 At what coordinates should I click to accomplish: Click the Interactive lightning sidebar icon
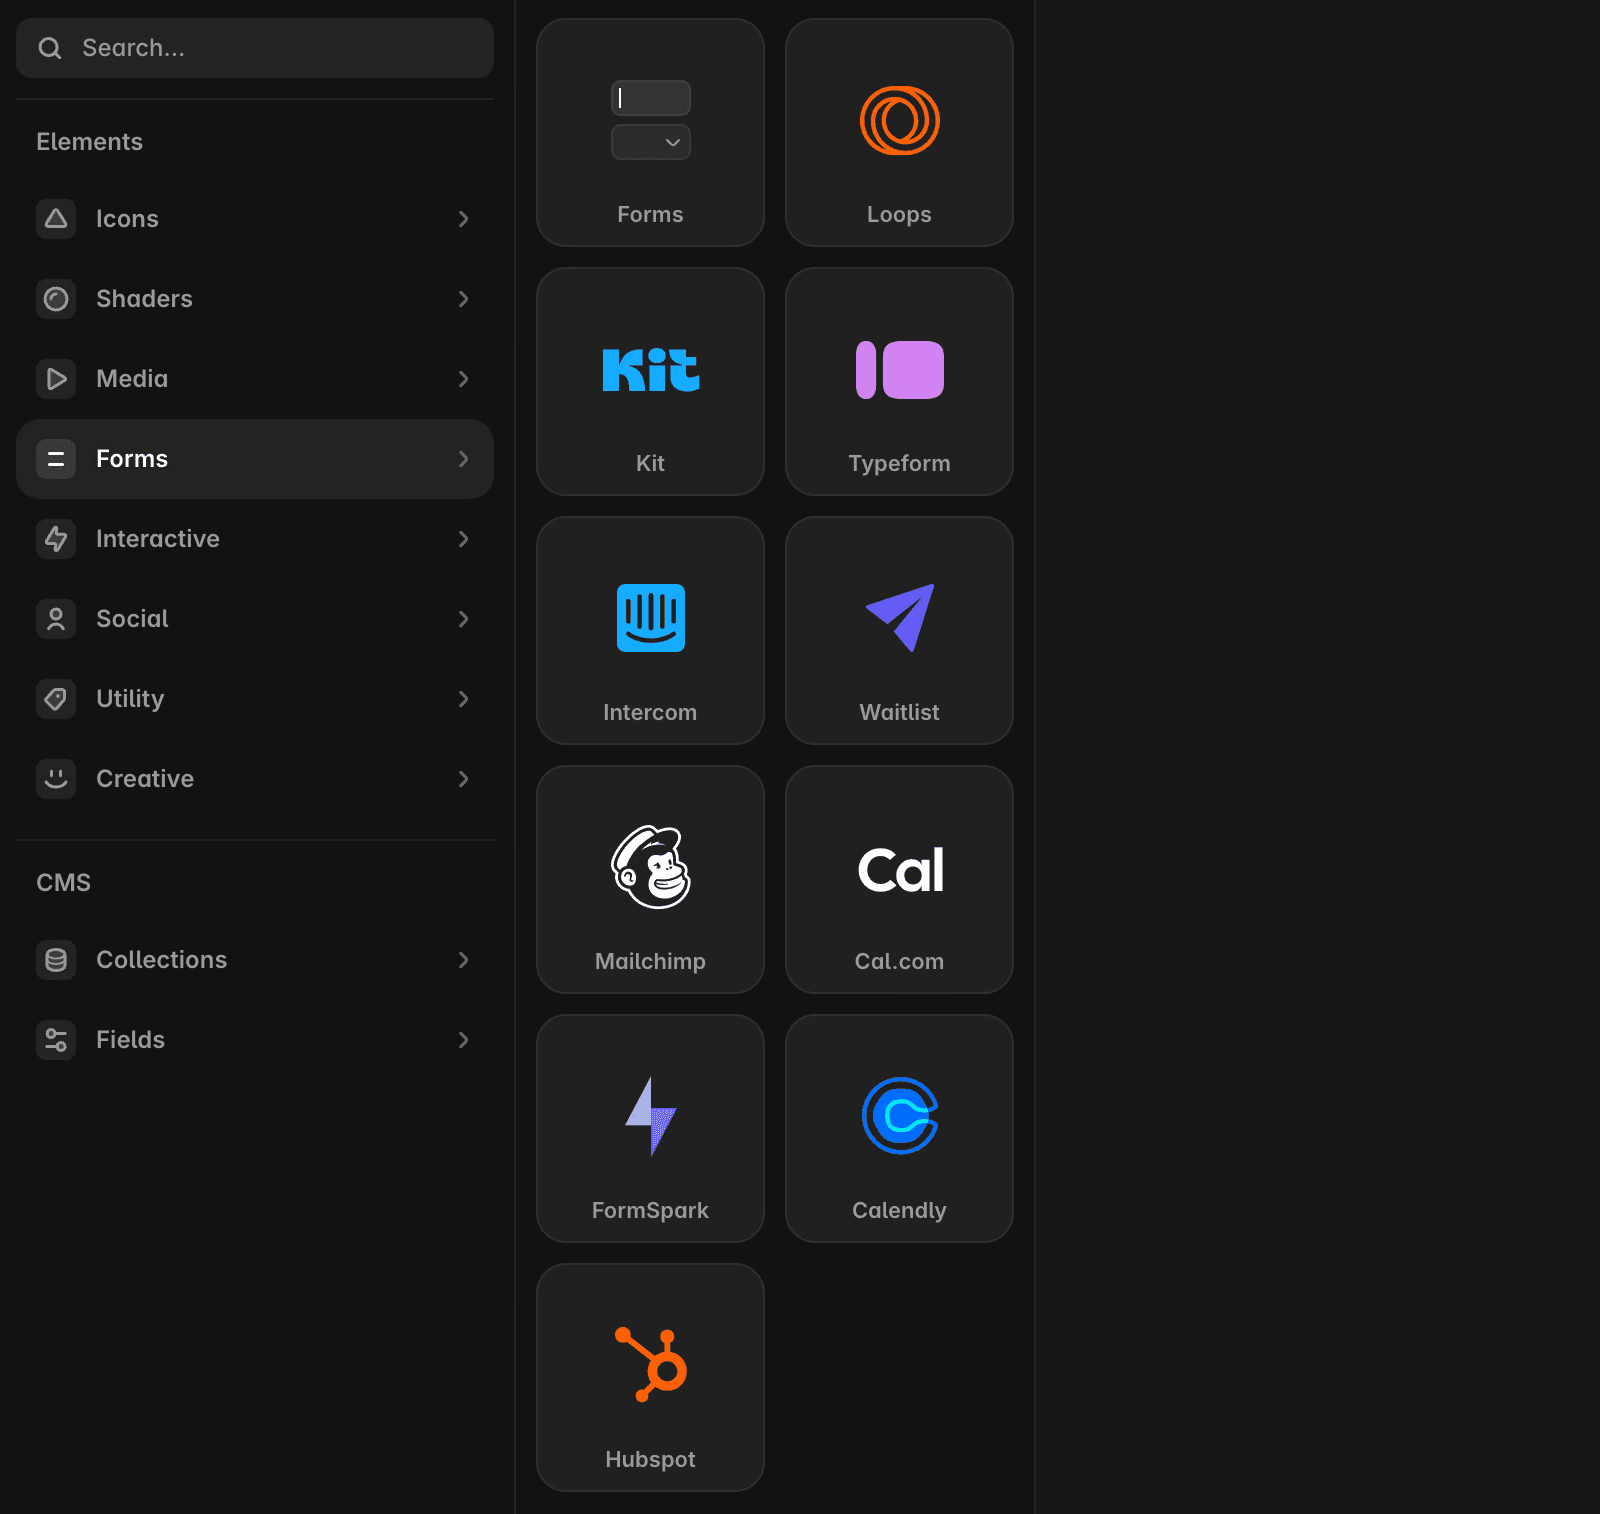coord(56,539)
